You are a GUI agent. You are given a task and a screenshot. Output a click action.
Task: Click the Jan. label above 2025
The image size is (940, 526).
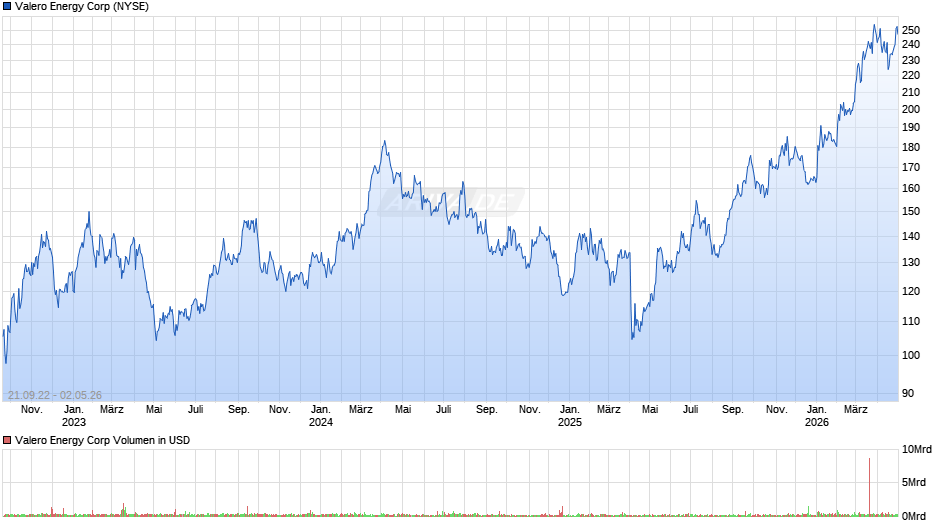(570, 410)
